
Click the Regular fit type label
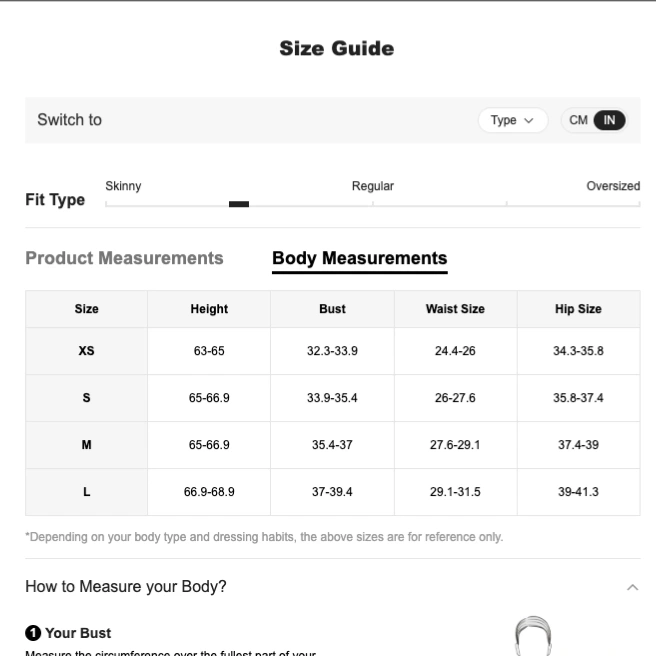point(373,186)
